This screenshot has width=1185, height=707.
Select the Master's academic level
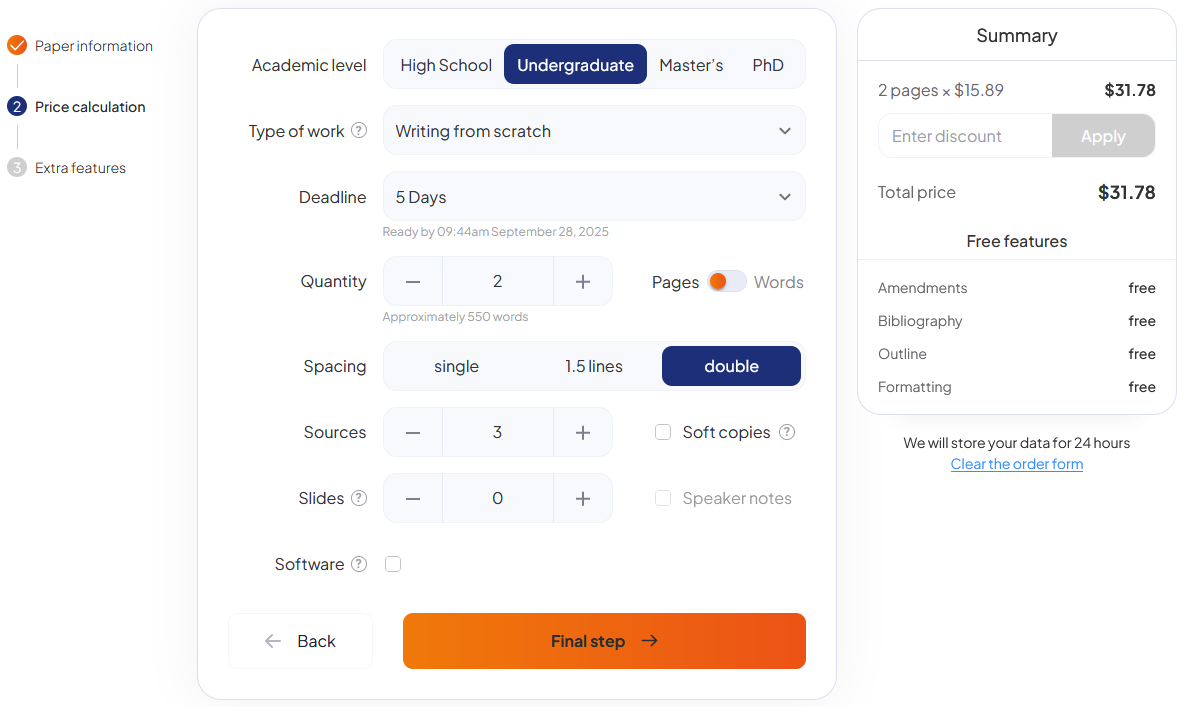691,65
